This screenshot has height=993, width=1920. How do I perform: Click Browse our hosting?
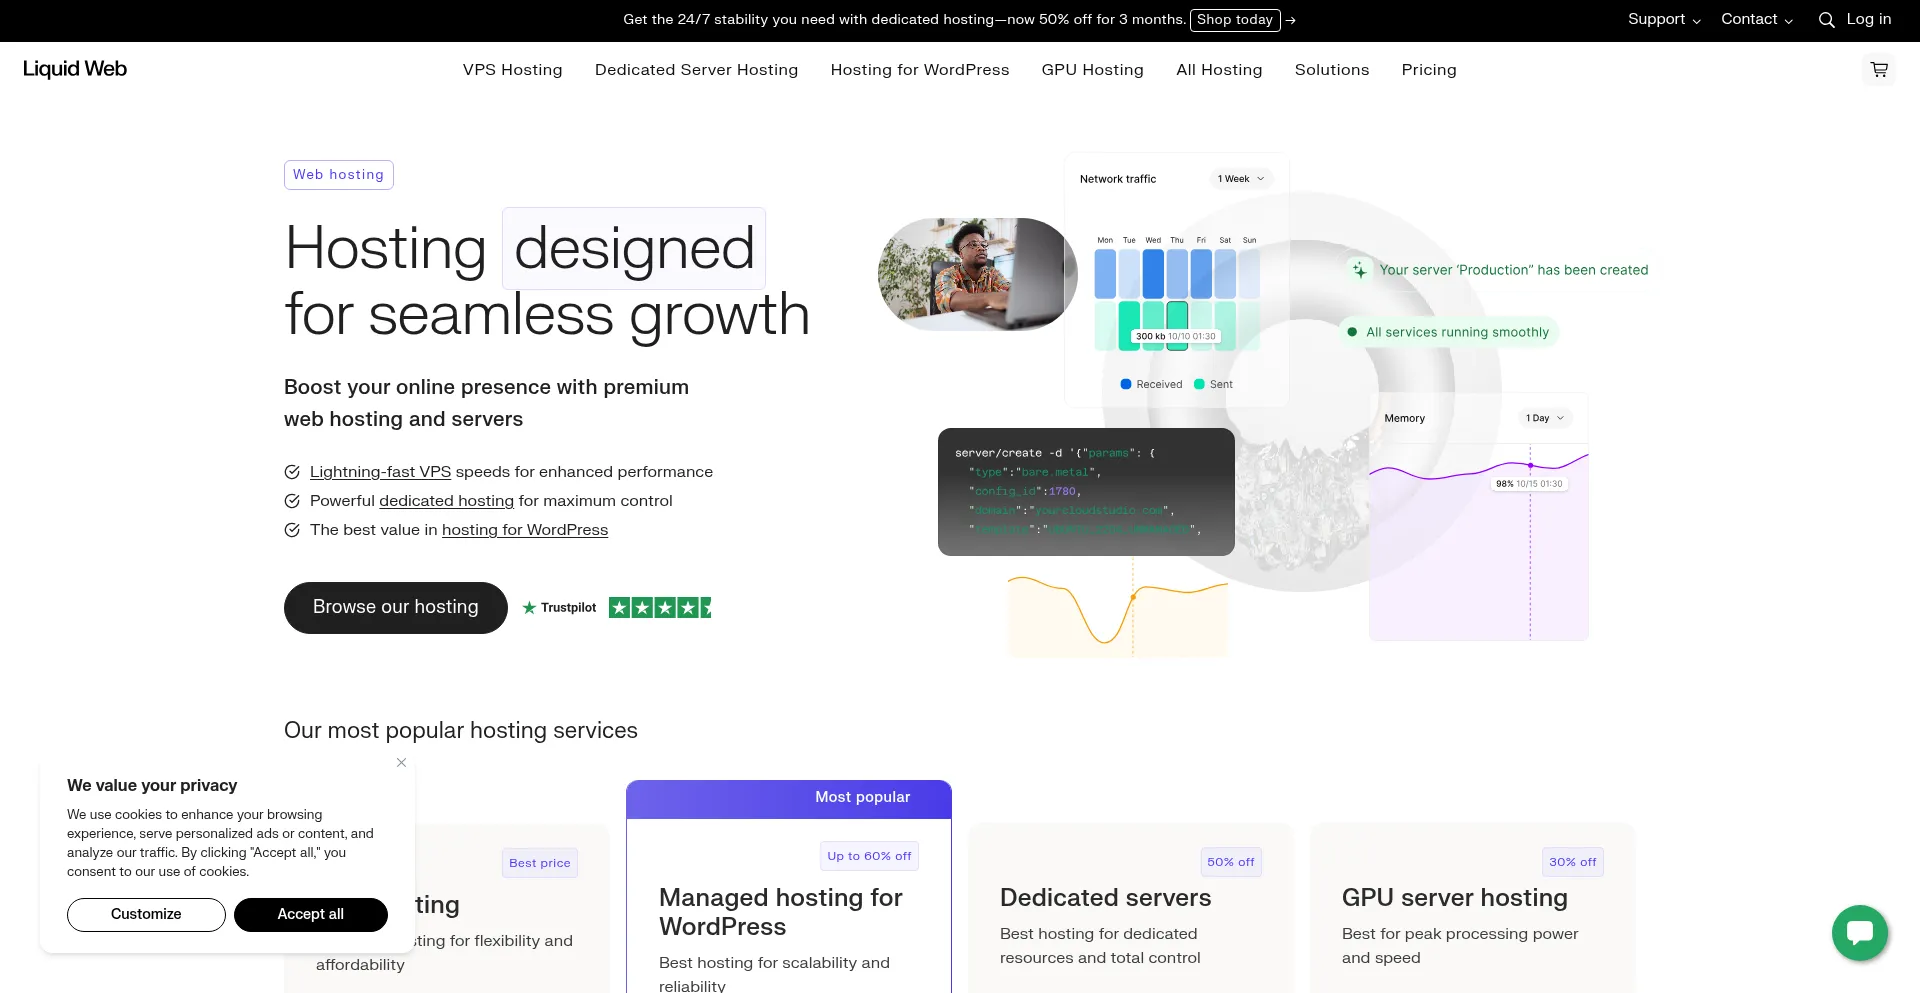[x=395, y=607]
